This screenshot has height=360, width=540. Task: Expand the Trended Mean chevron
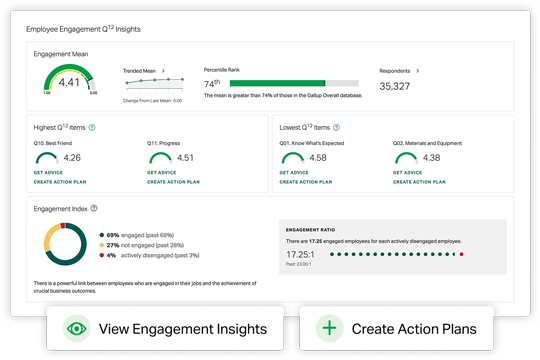(163, 71)
